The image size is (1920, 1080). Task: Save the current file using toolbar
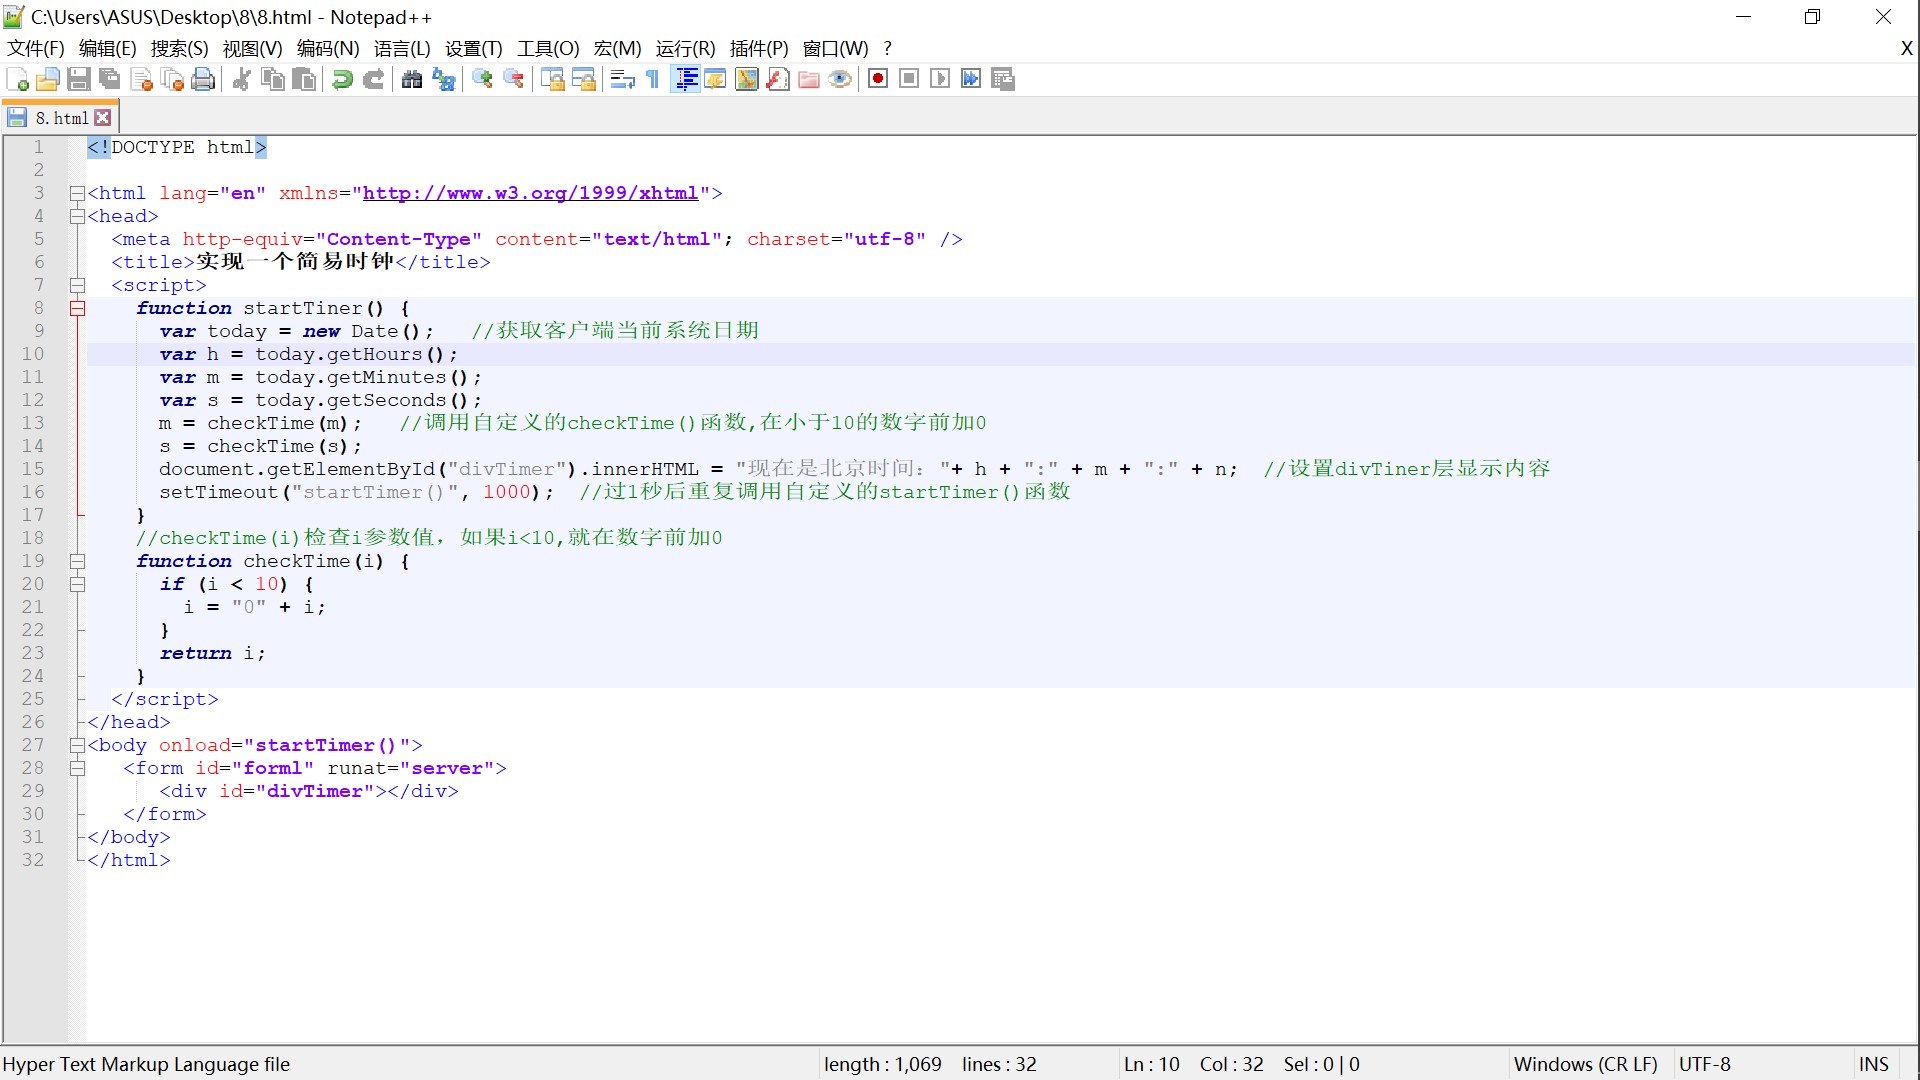pyautogui.click(x=79, y=80)
